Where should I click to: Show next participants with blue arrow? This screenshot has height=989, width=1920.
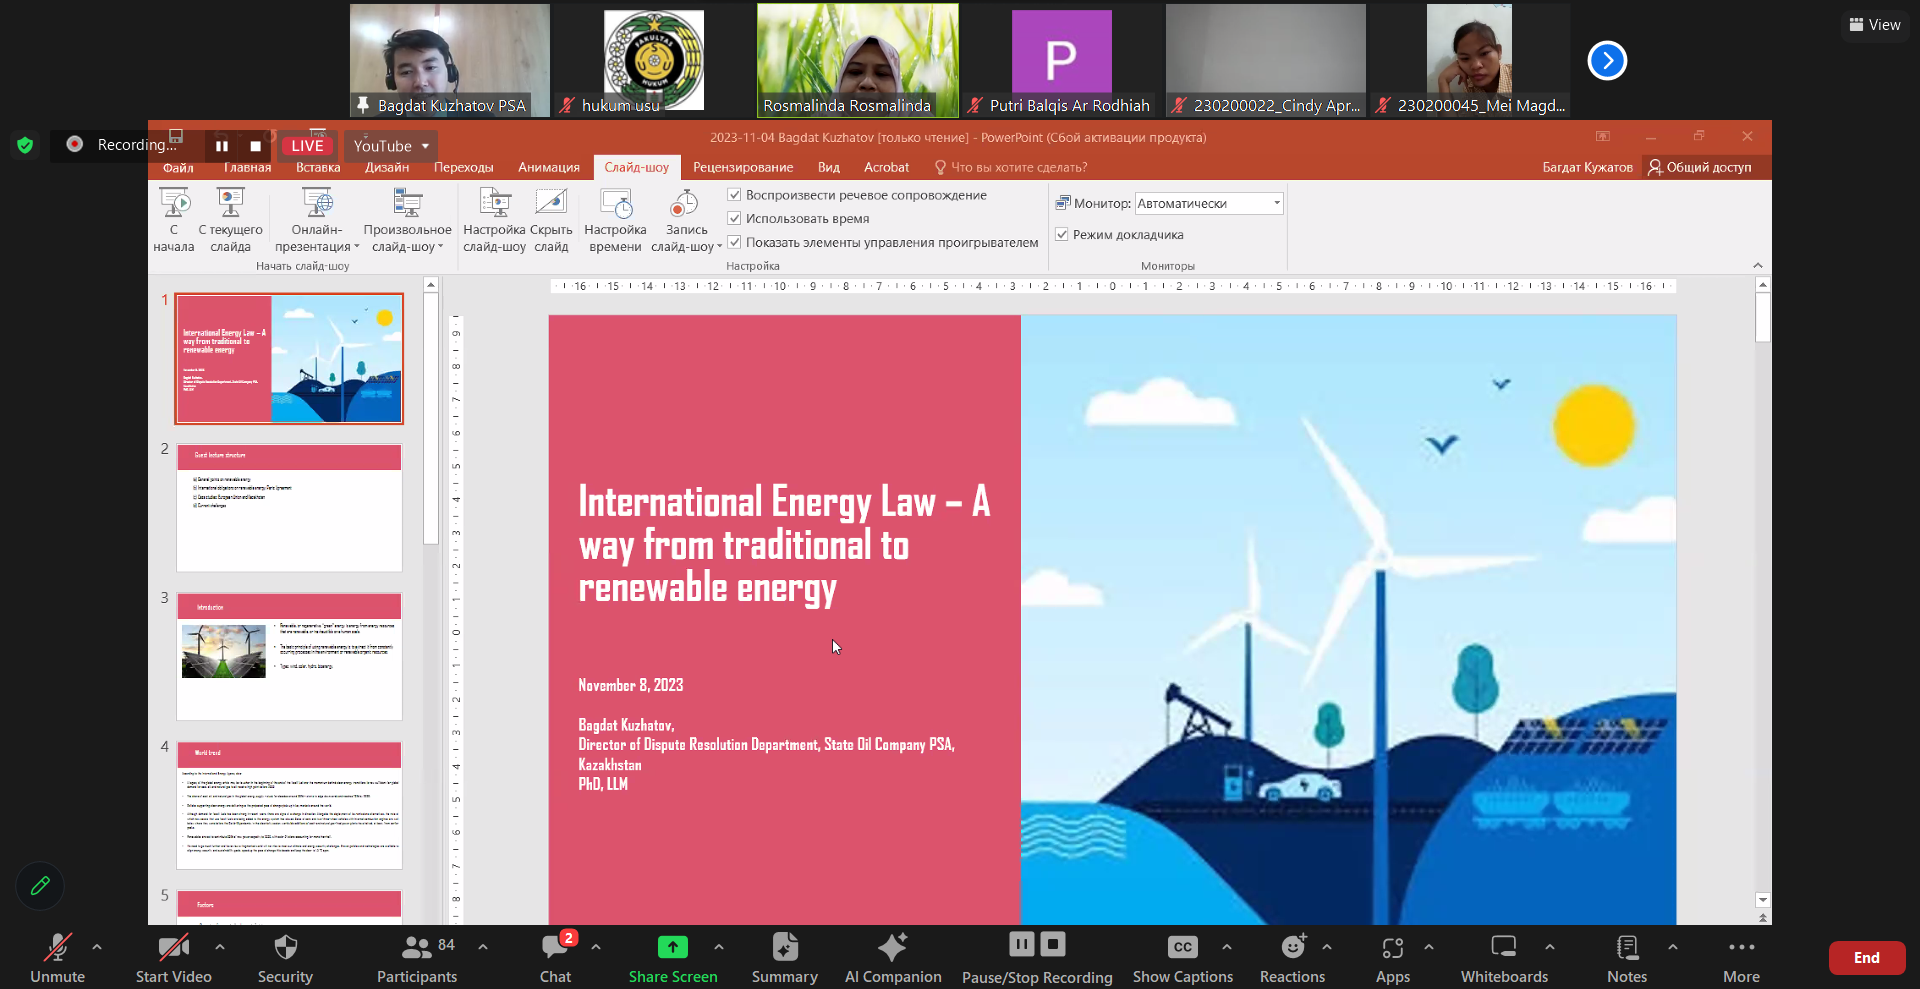tap(1607, 60)
